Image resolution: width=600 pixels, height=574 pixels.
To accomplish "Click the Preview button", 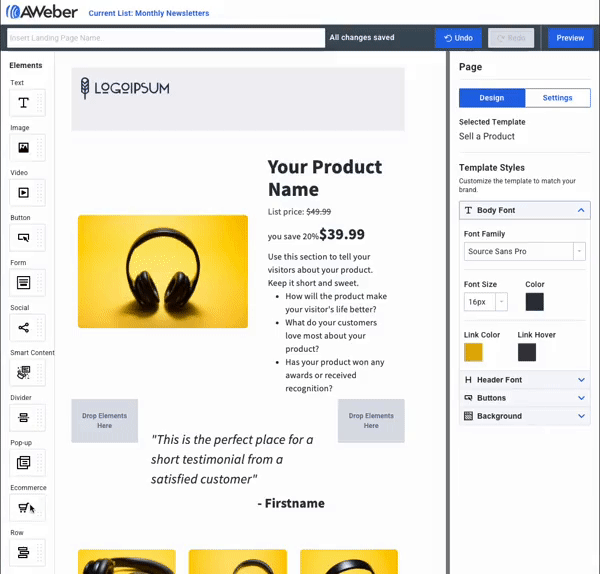I will tap(570, 38).
